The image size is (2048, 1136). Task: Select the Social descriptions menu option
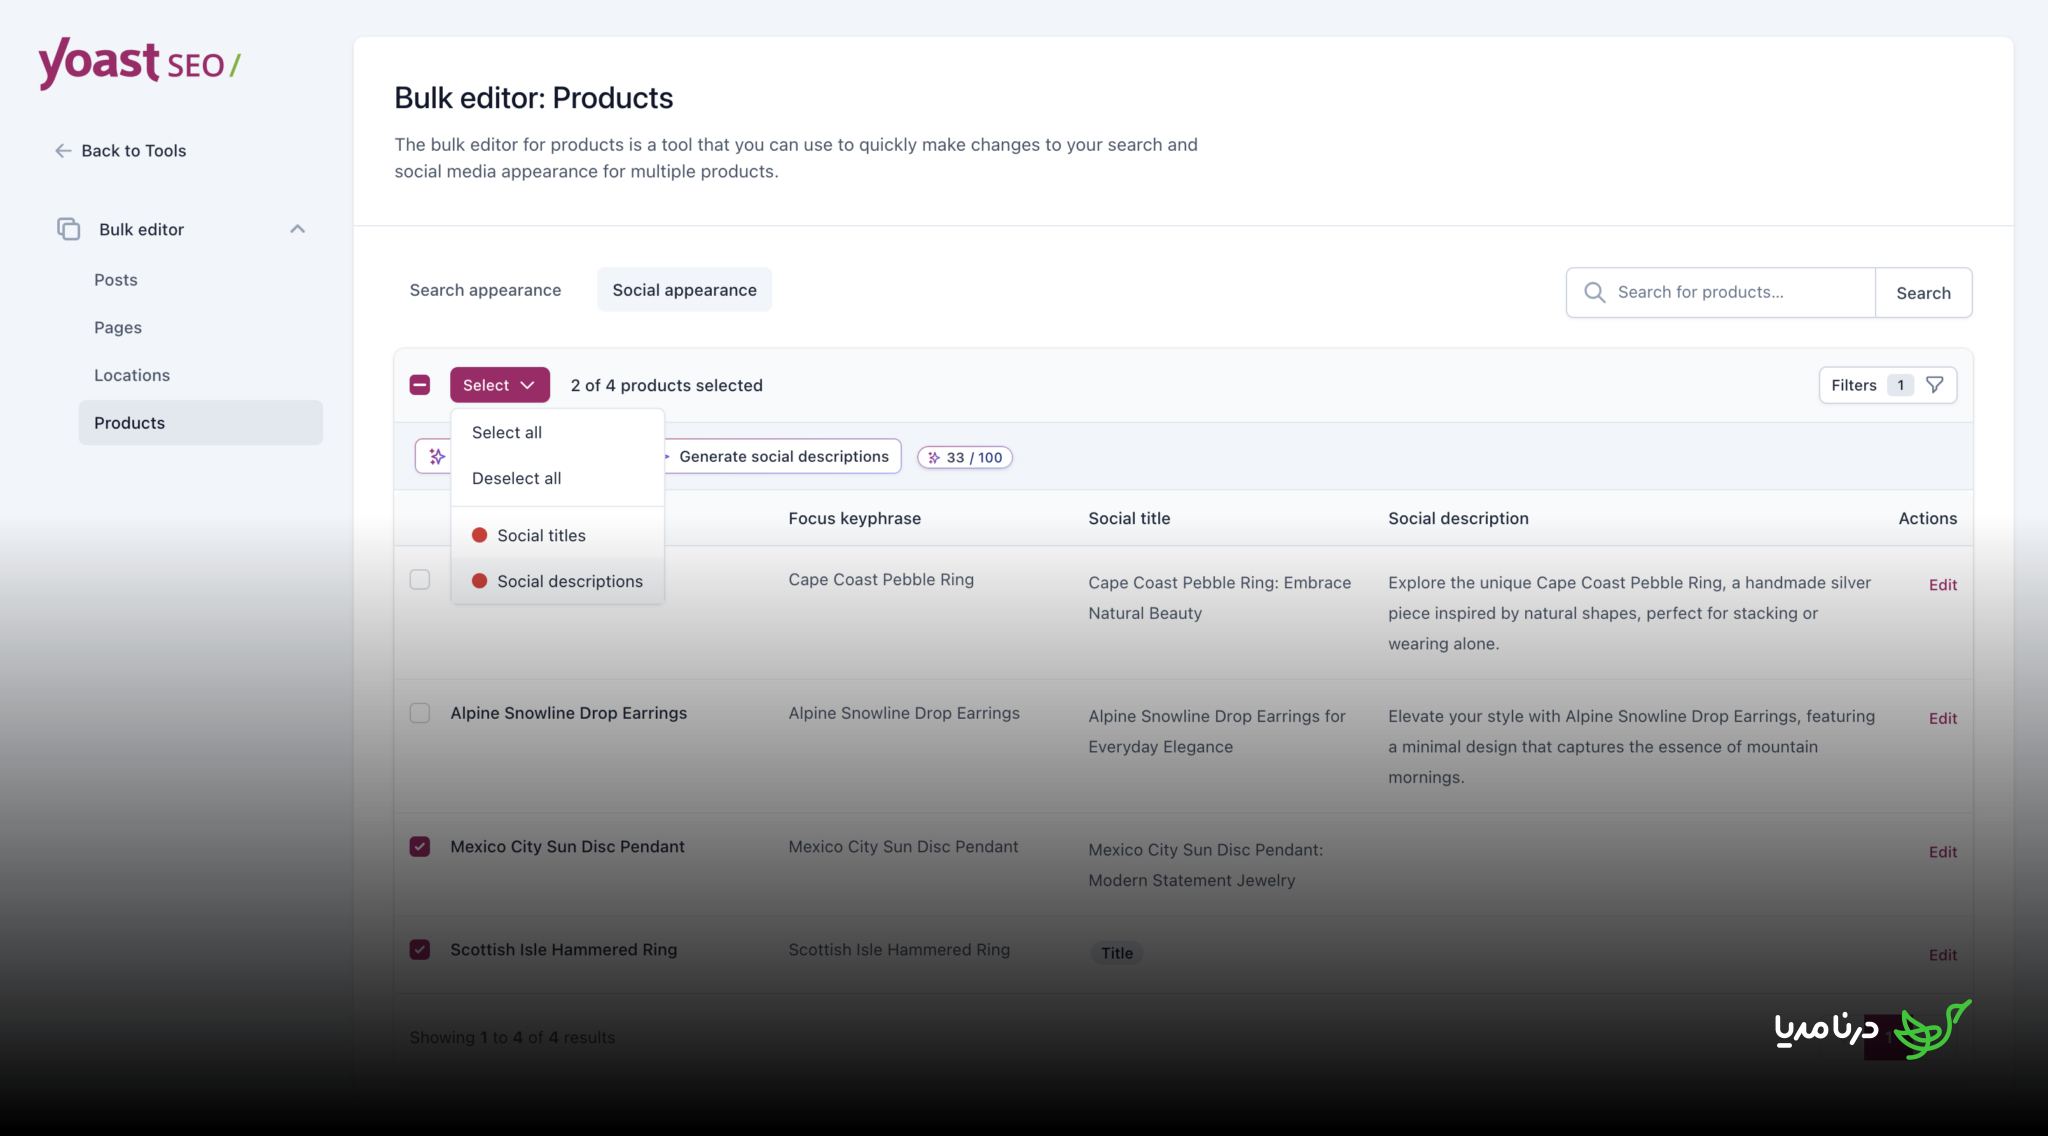click(x=558, y=581)
